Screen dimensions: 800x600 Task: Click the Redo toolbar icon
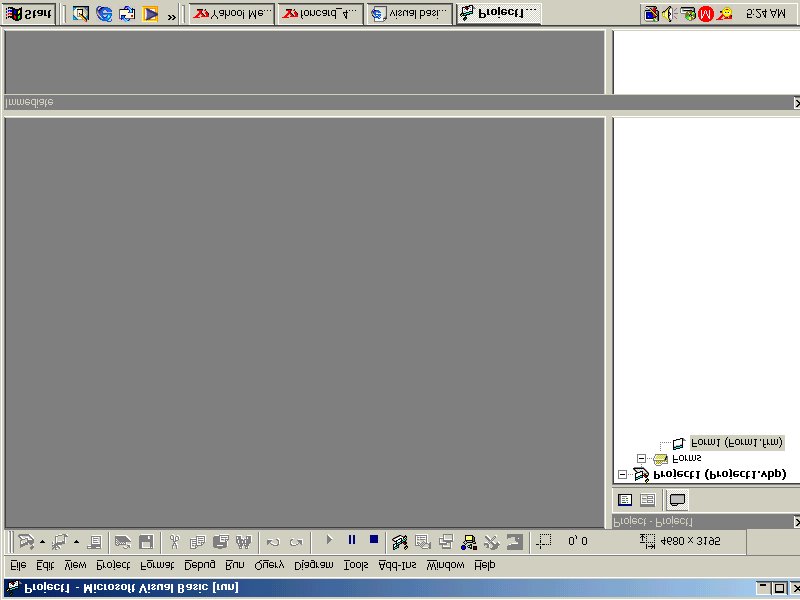296,542
